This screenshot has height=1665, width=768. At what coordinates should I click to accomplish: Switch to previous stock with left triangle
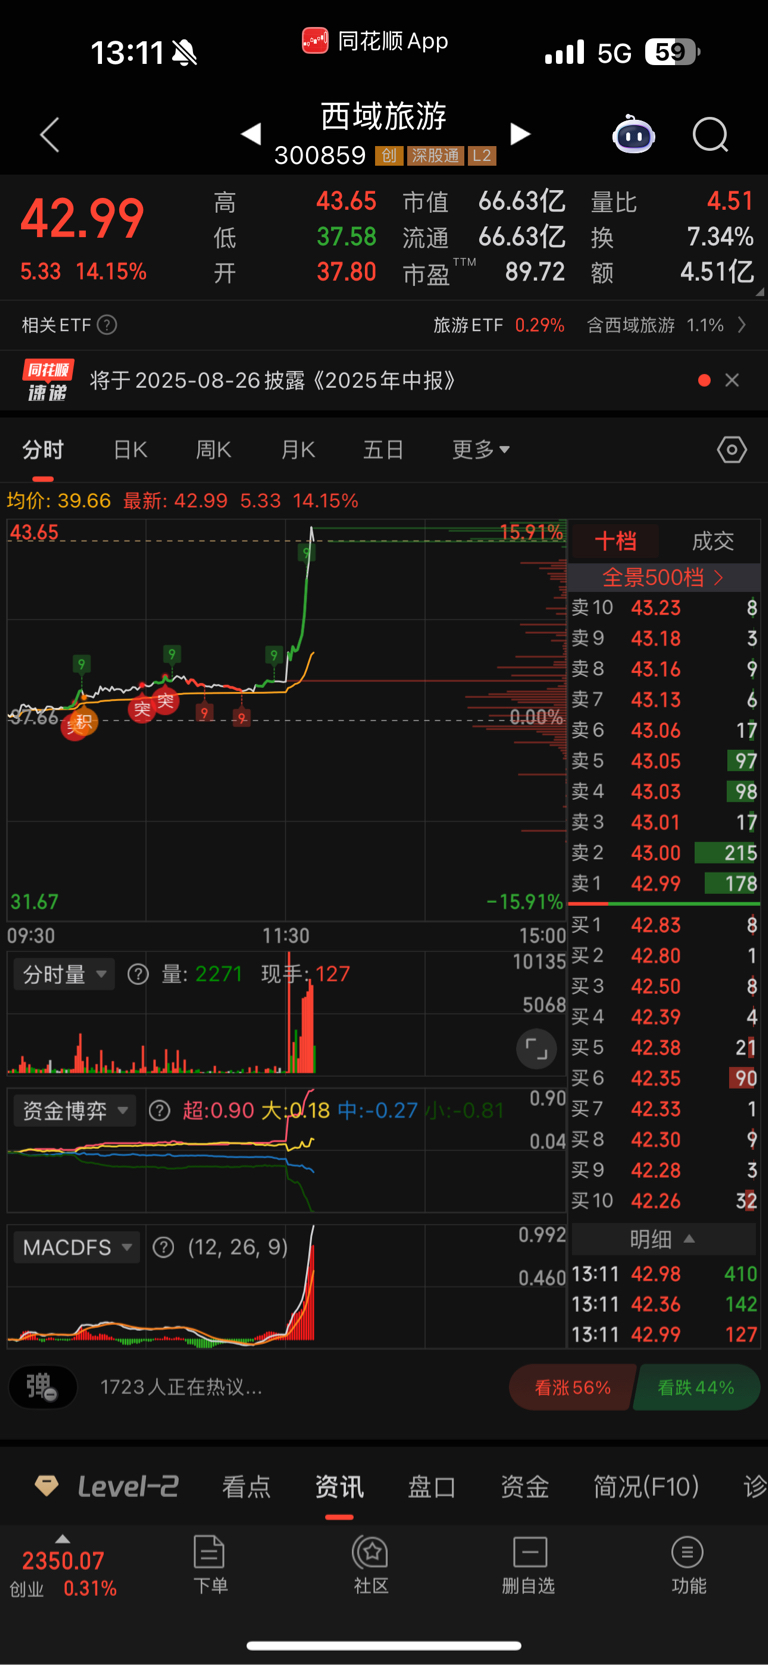(x=251, y=134)
